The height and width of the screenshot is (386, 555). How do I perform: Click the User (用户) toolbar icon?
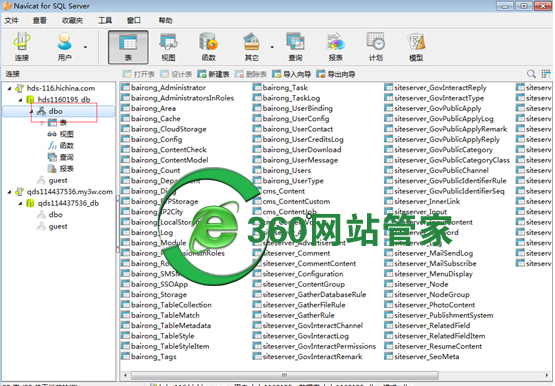point(64,47)
